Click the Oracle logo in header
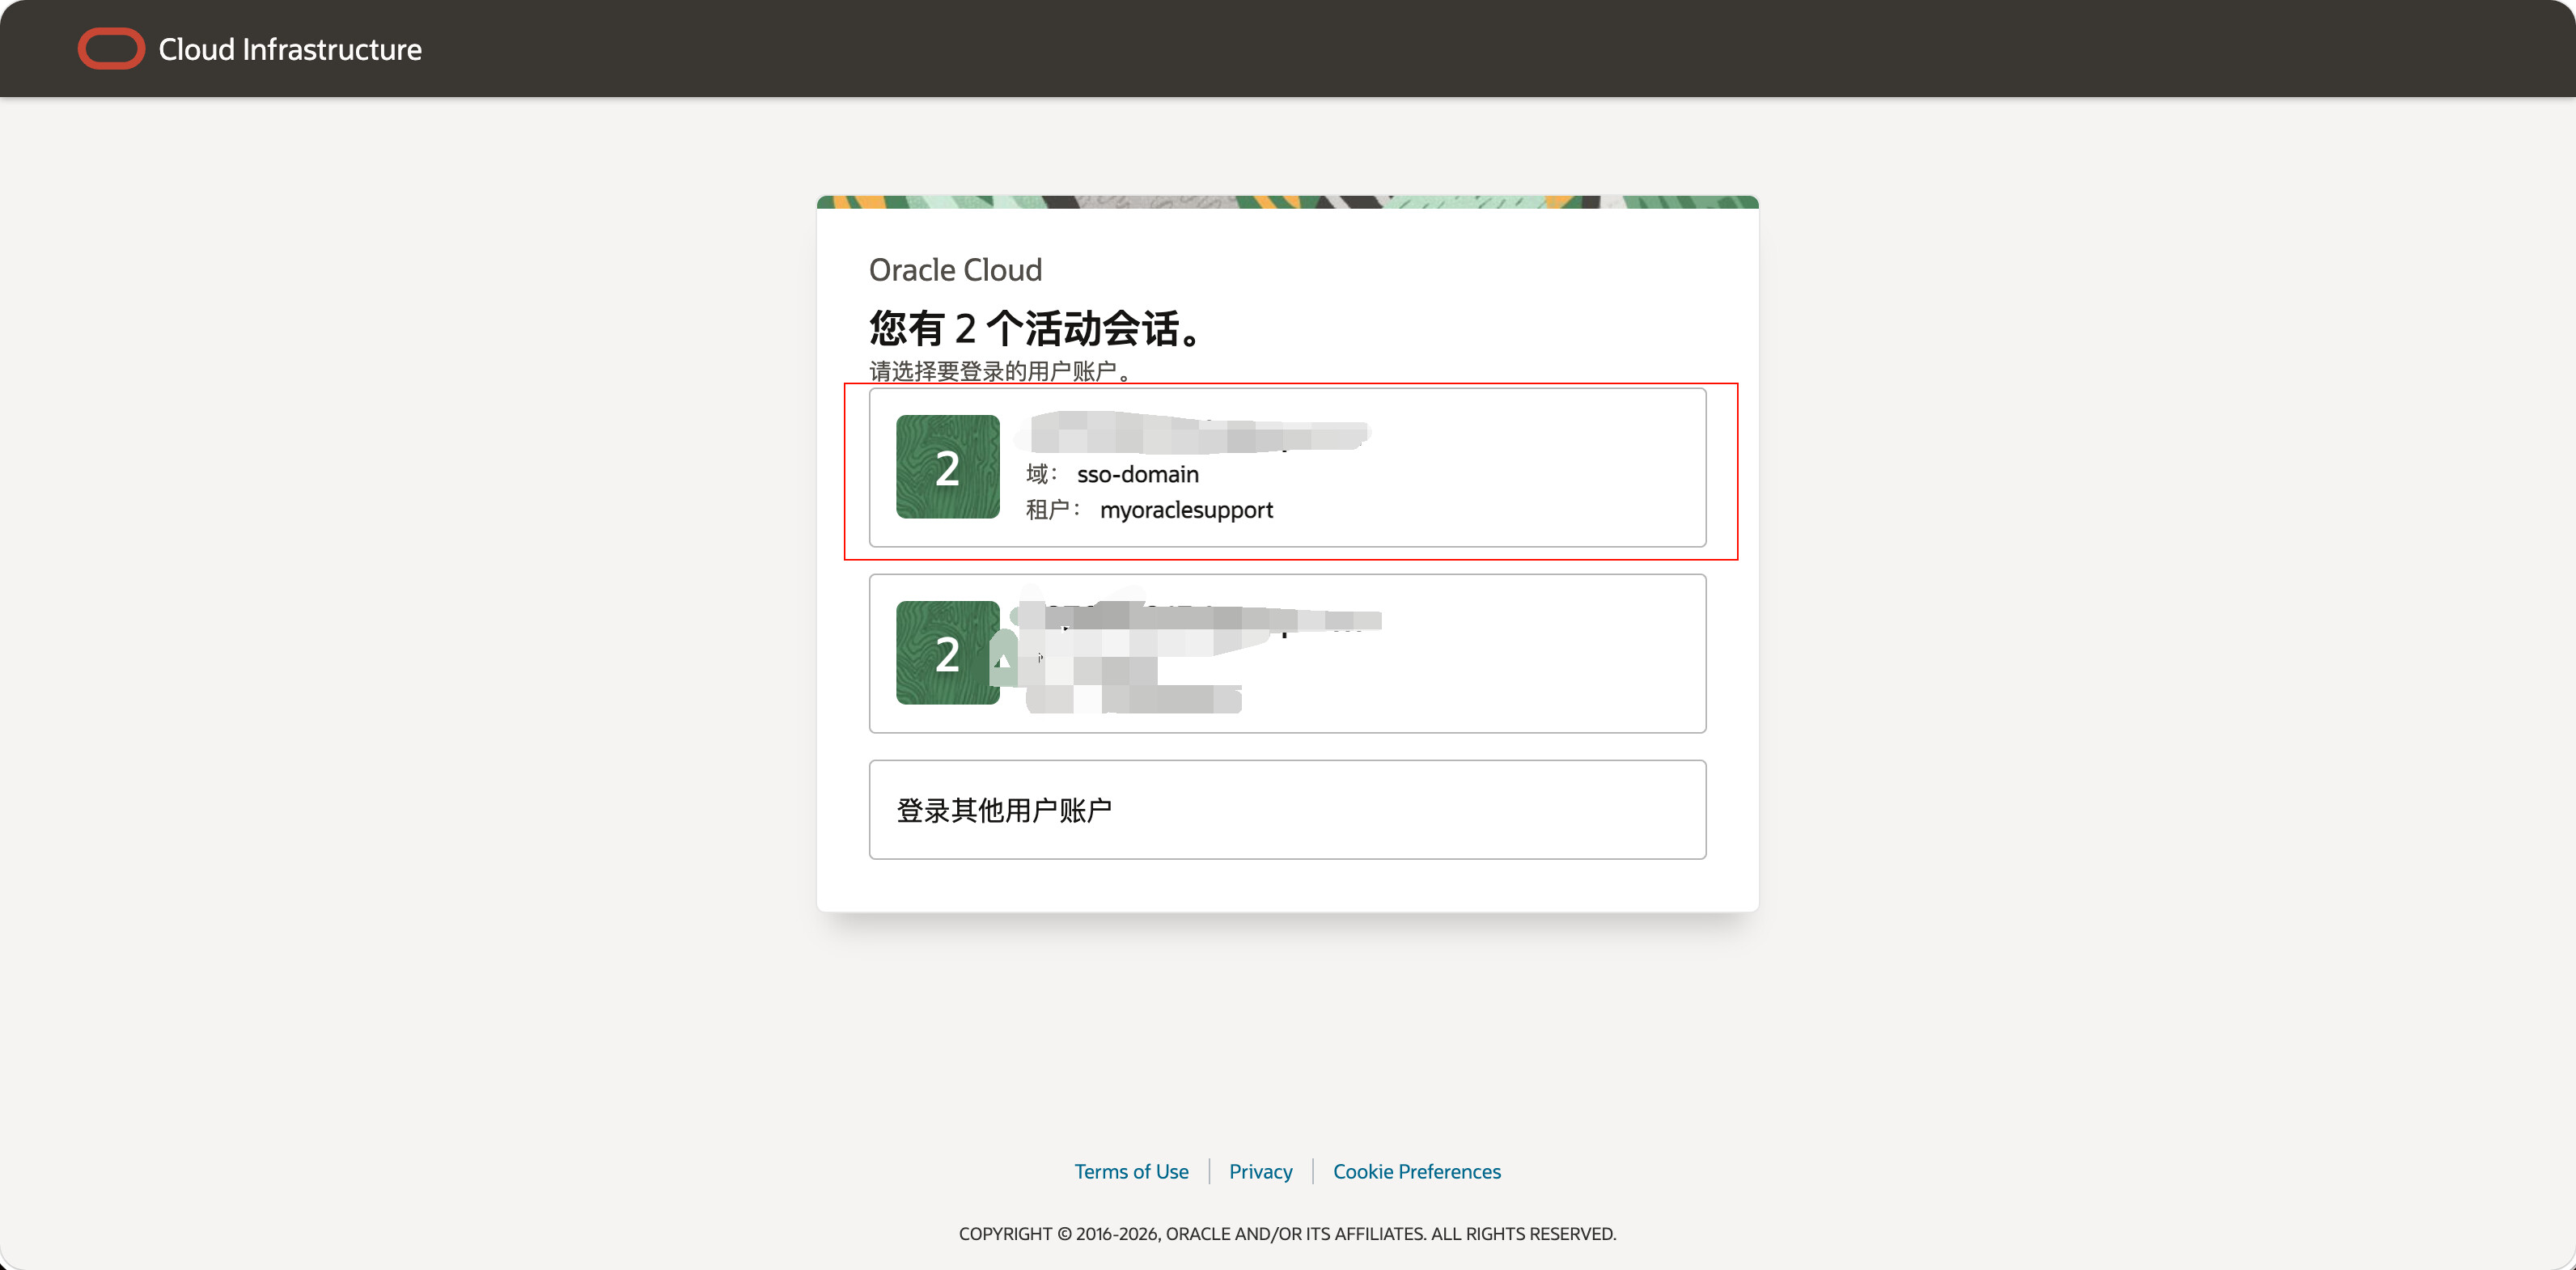 (111, 49)
